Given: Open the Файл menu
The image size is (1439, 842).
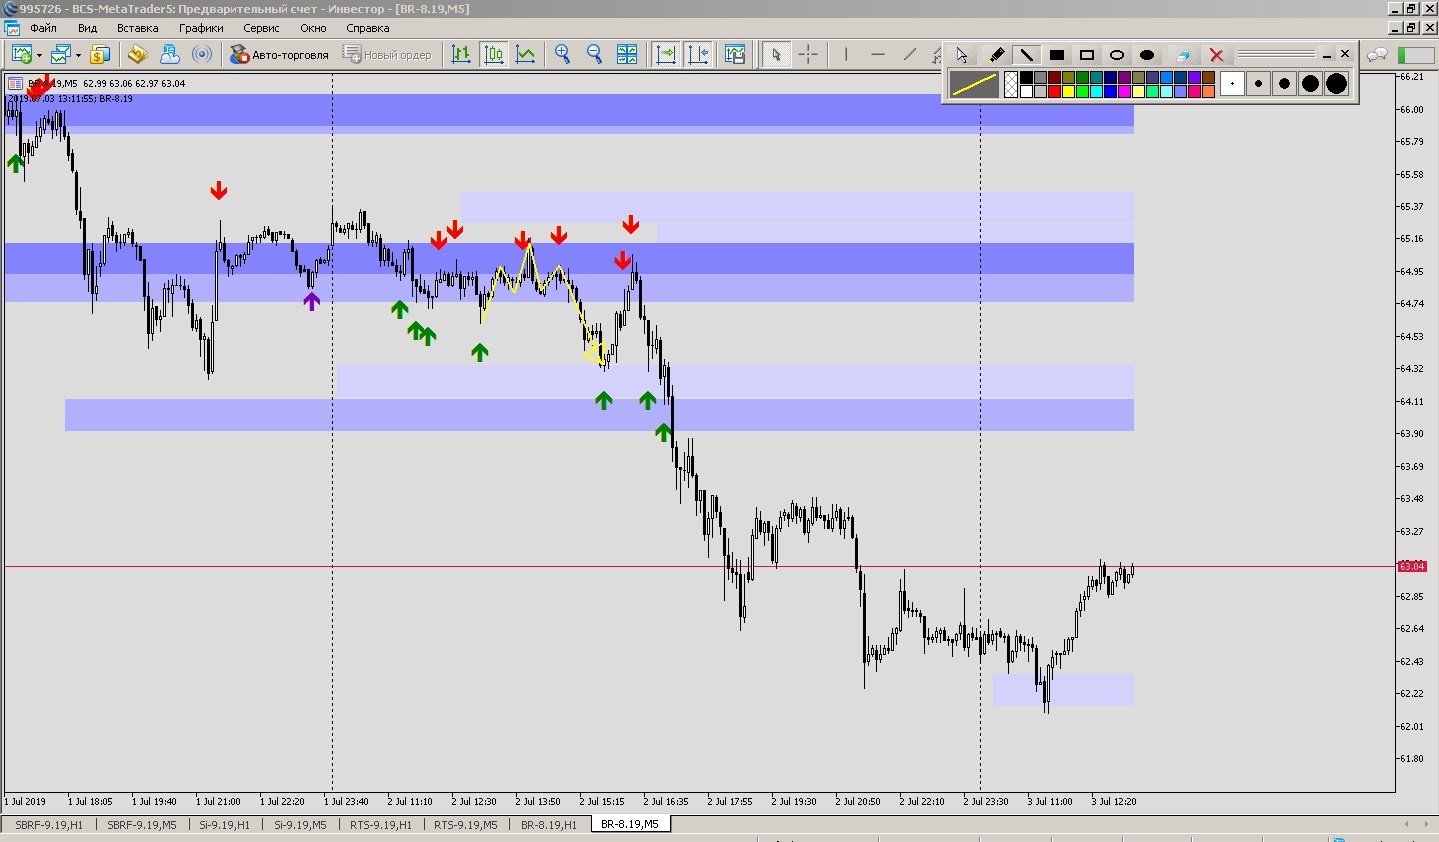Looking at the screenshot, I should tap(43, 28).
